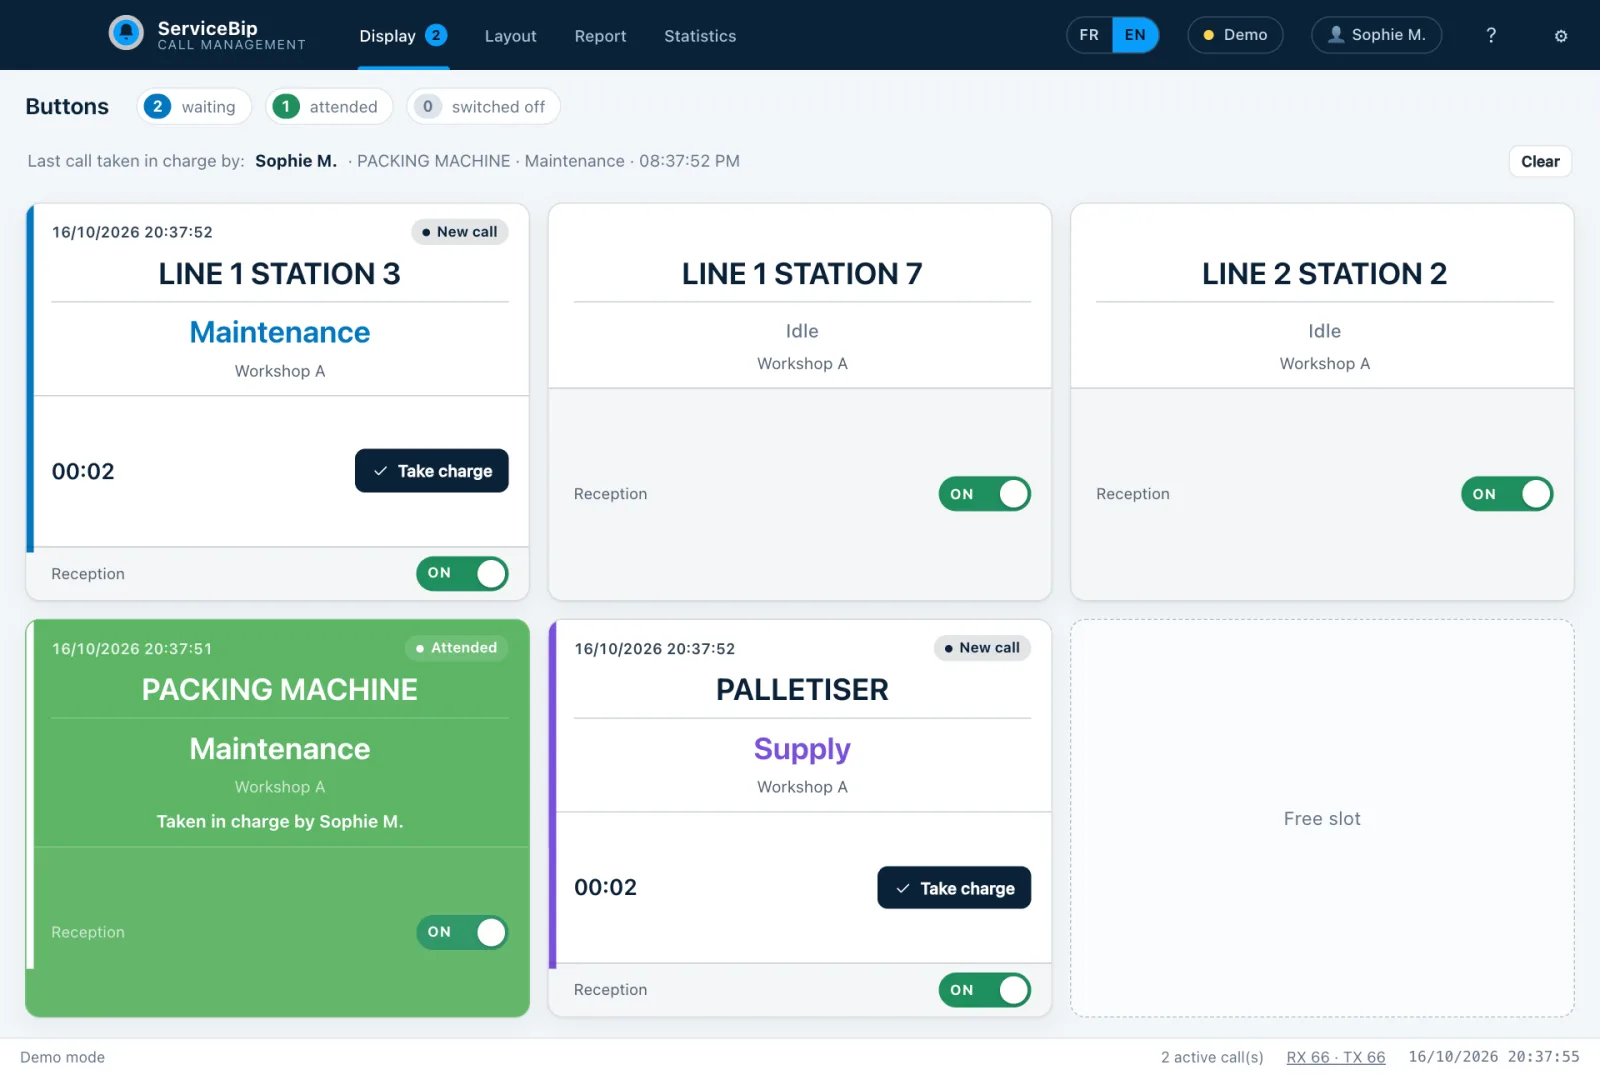The image size is (1600, 1075).
Task: Filter by waiting calls chip
Action: pyautogui.click(x=194, y=107)
